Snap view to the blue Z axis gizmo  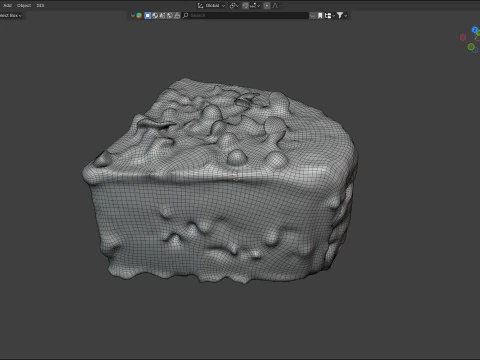pyautogui.click(x=475, y=30)
